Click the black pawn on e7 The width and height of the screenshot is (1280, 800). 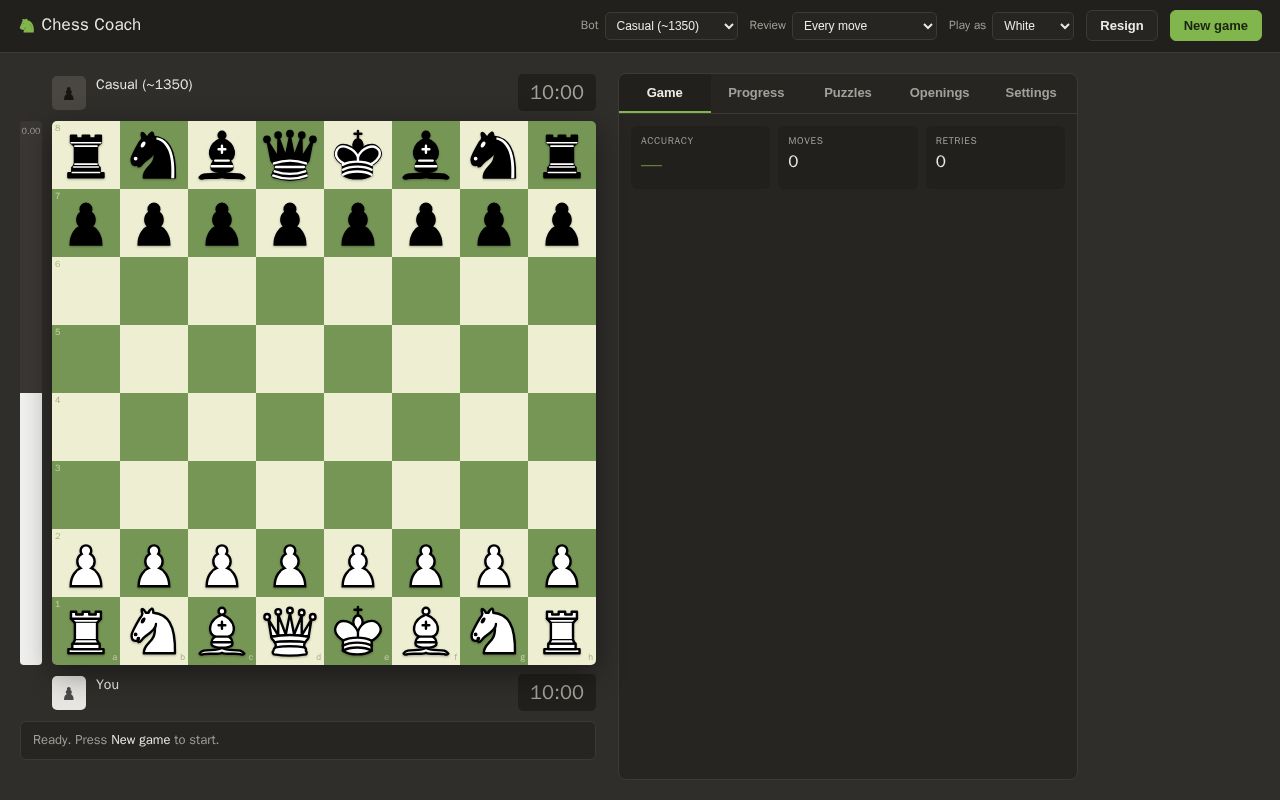(358, 223)
